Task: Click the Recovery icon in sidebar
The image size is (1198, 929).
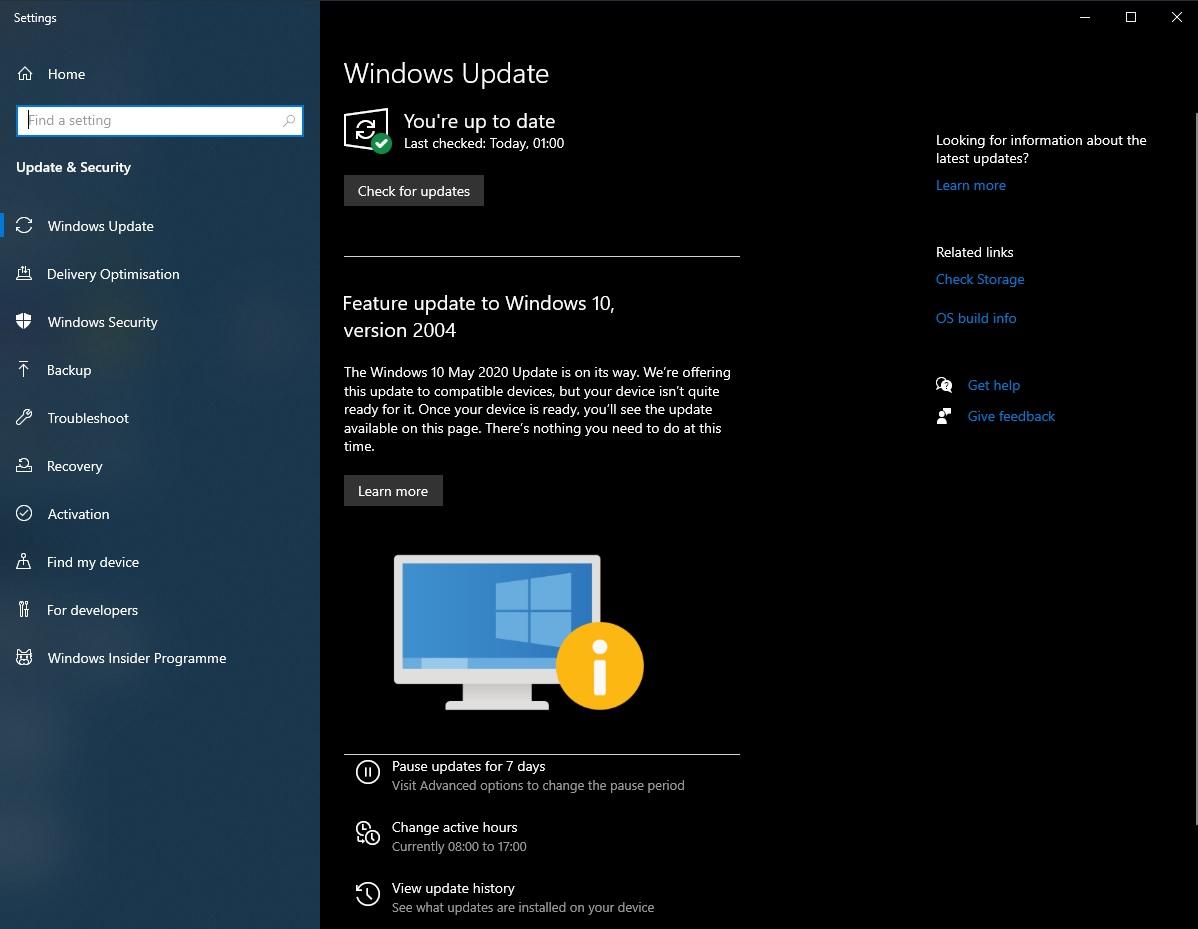Action: point(24,465)
